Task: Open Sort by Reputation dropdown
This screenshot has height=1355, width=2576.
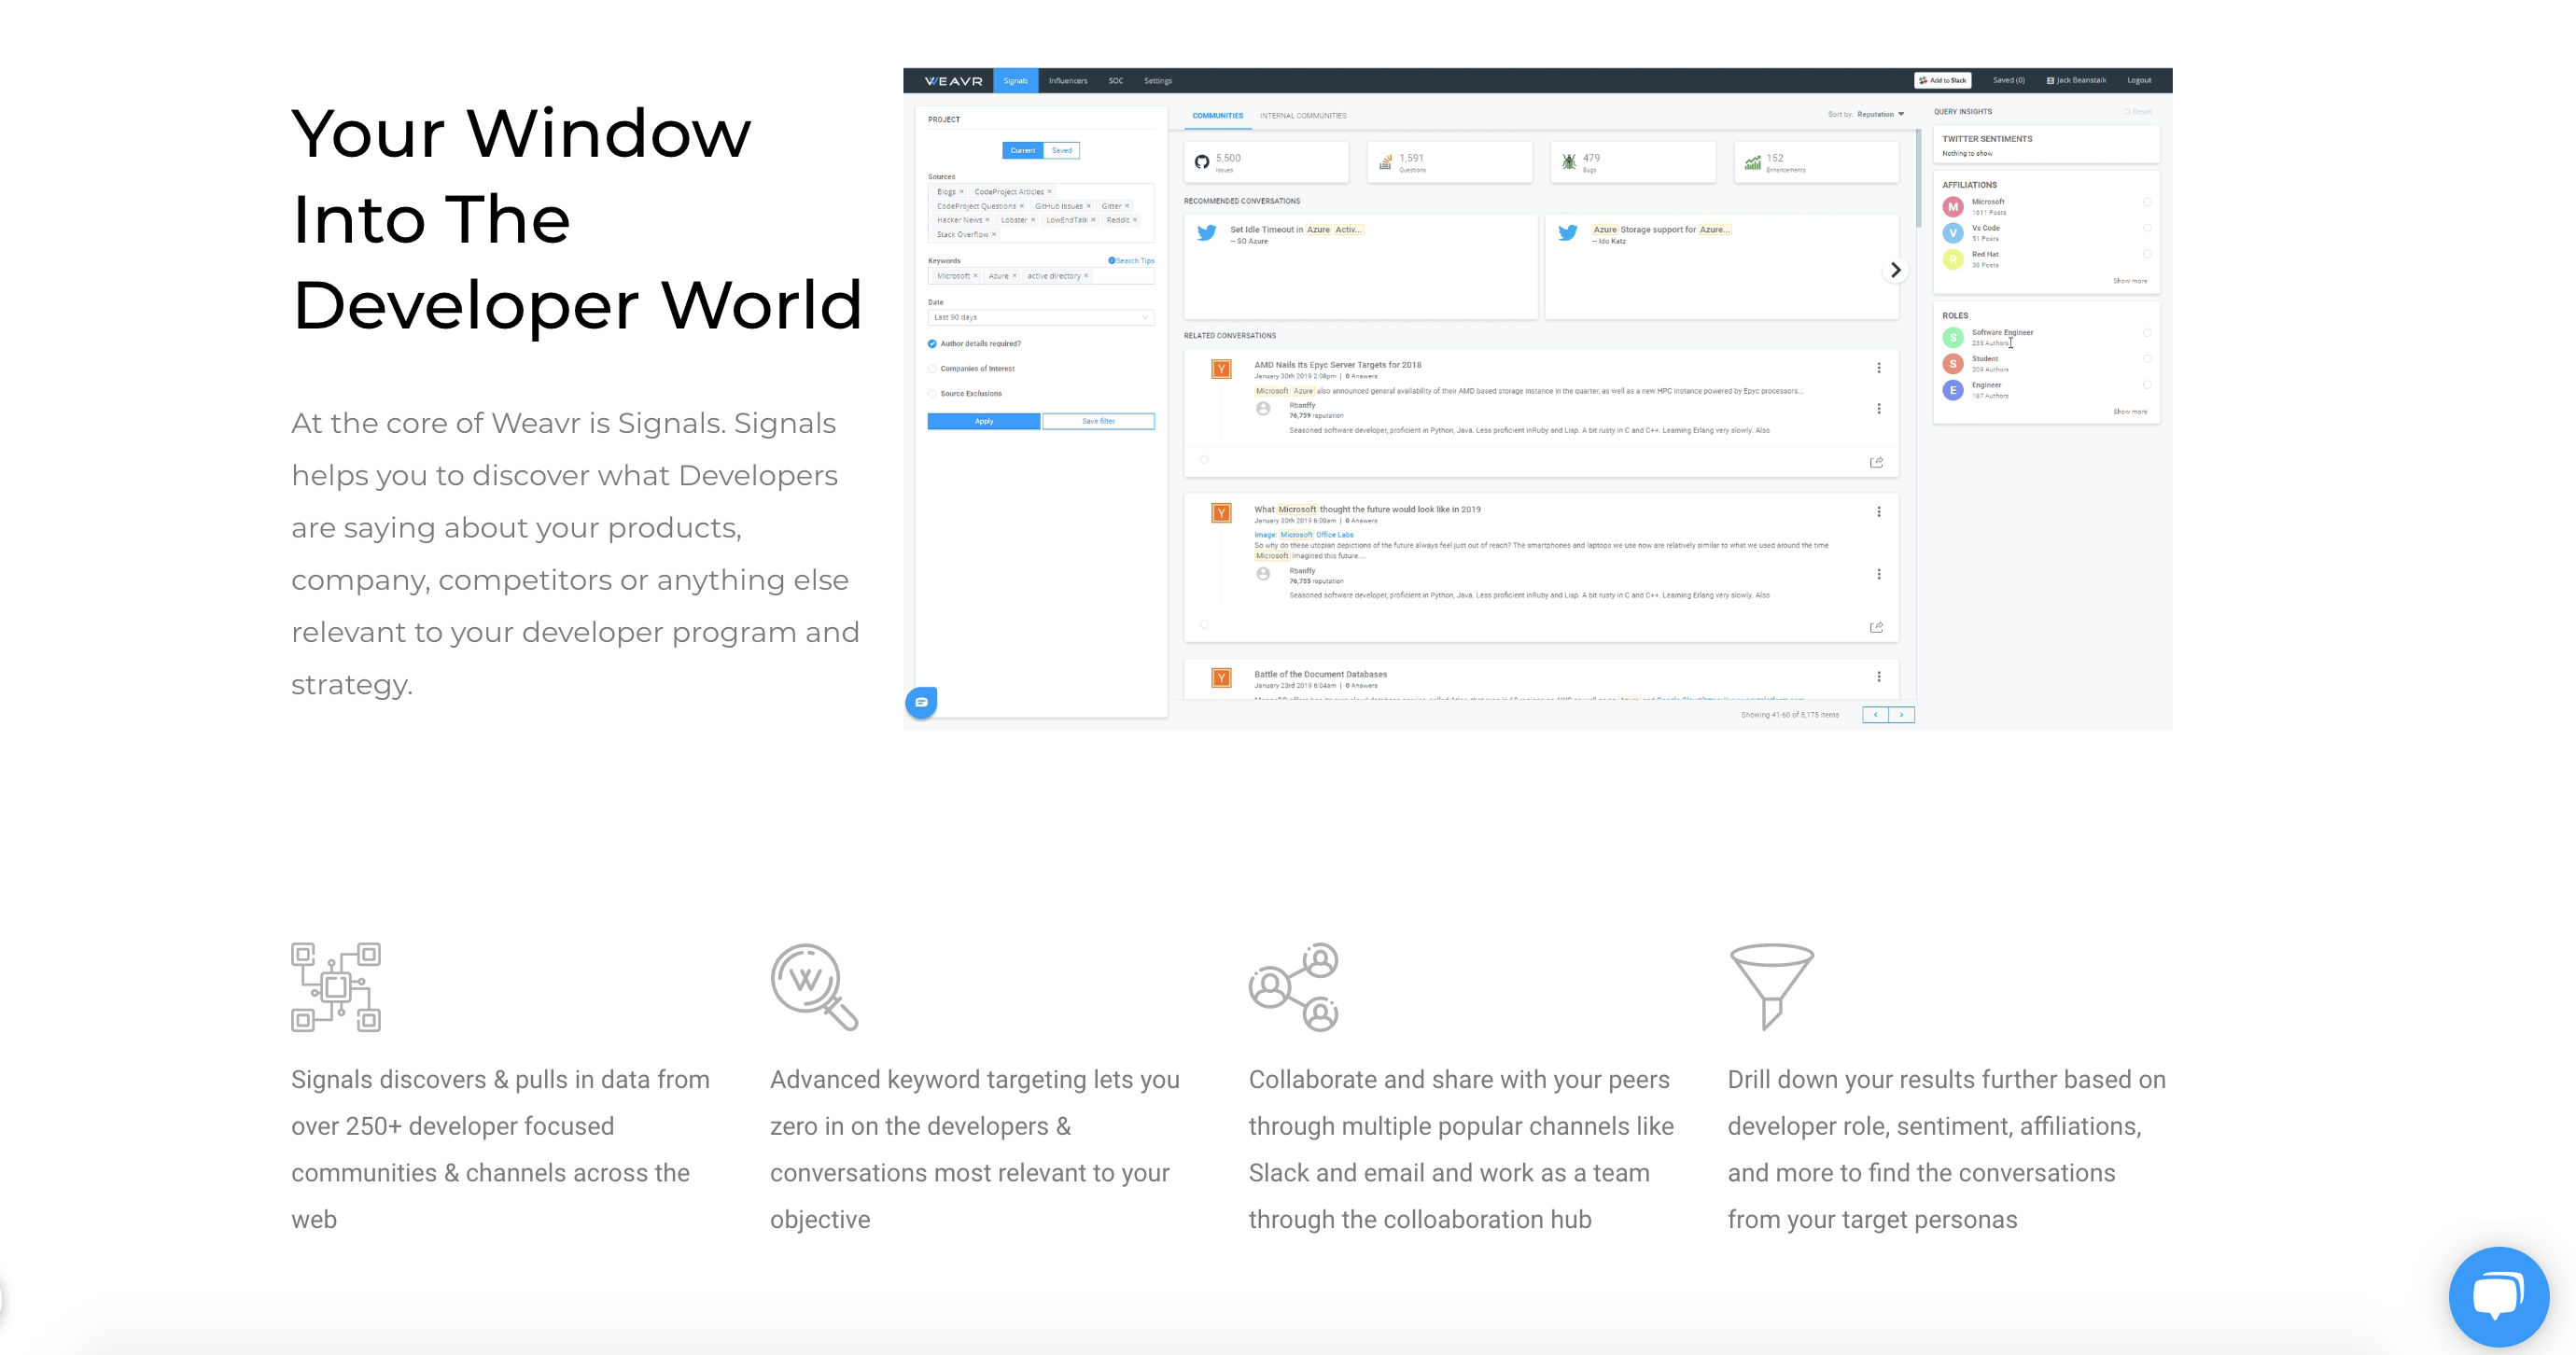Action: (x=1880, y=114)
